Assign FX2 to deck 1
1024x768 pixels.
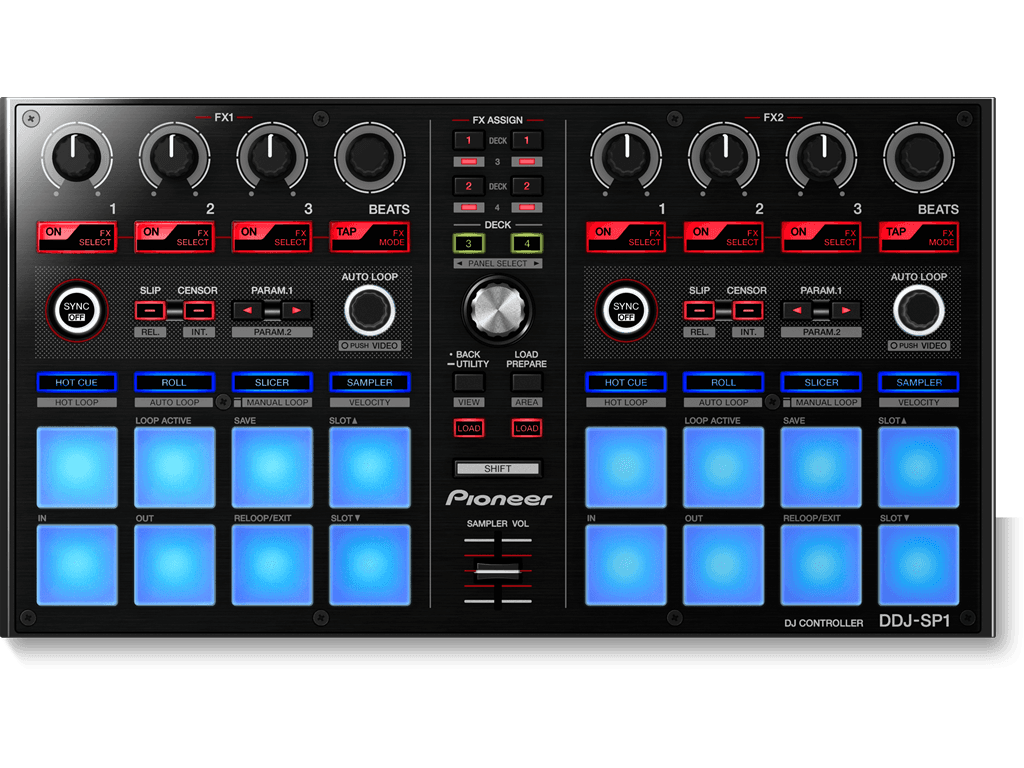pos(526,140)
